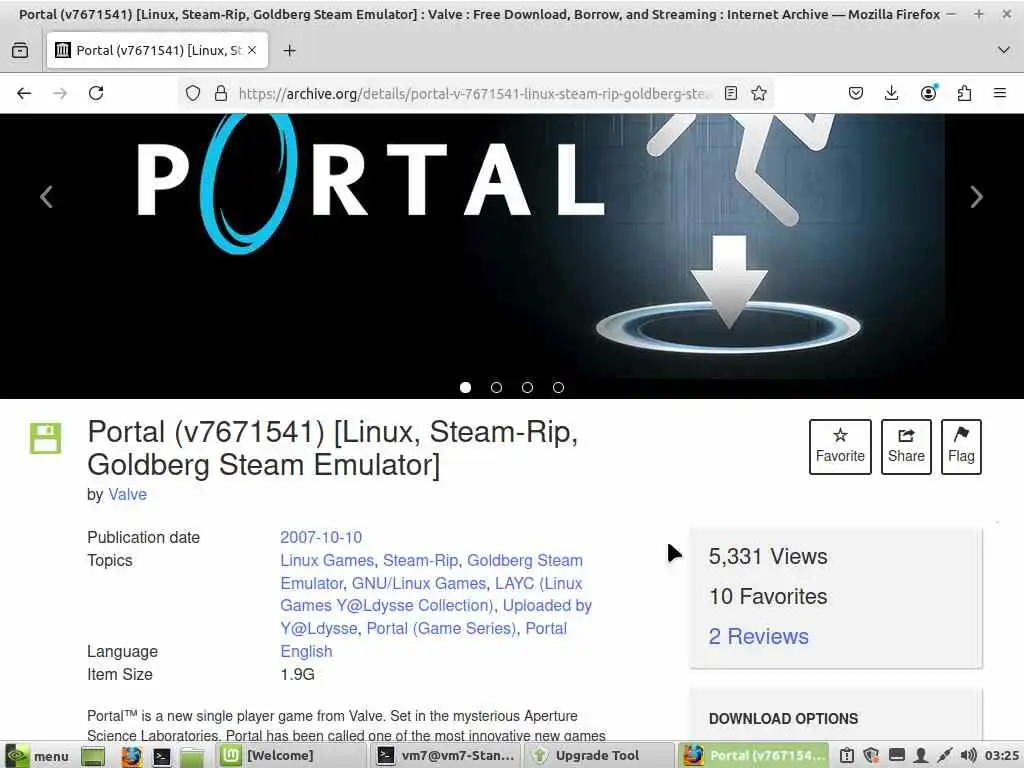Screen dimensions: 1024x768
Task: Open the 03:25 clock calendar
Action: (x=1002, y=756)
